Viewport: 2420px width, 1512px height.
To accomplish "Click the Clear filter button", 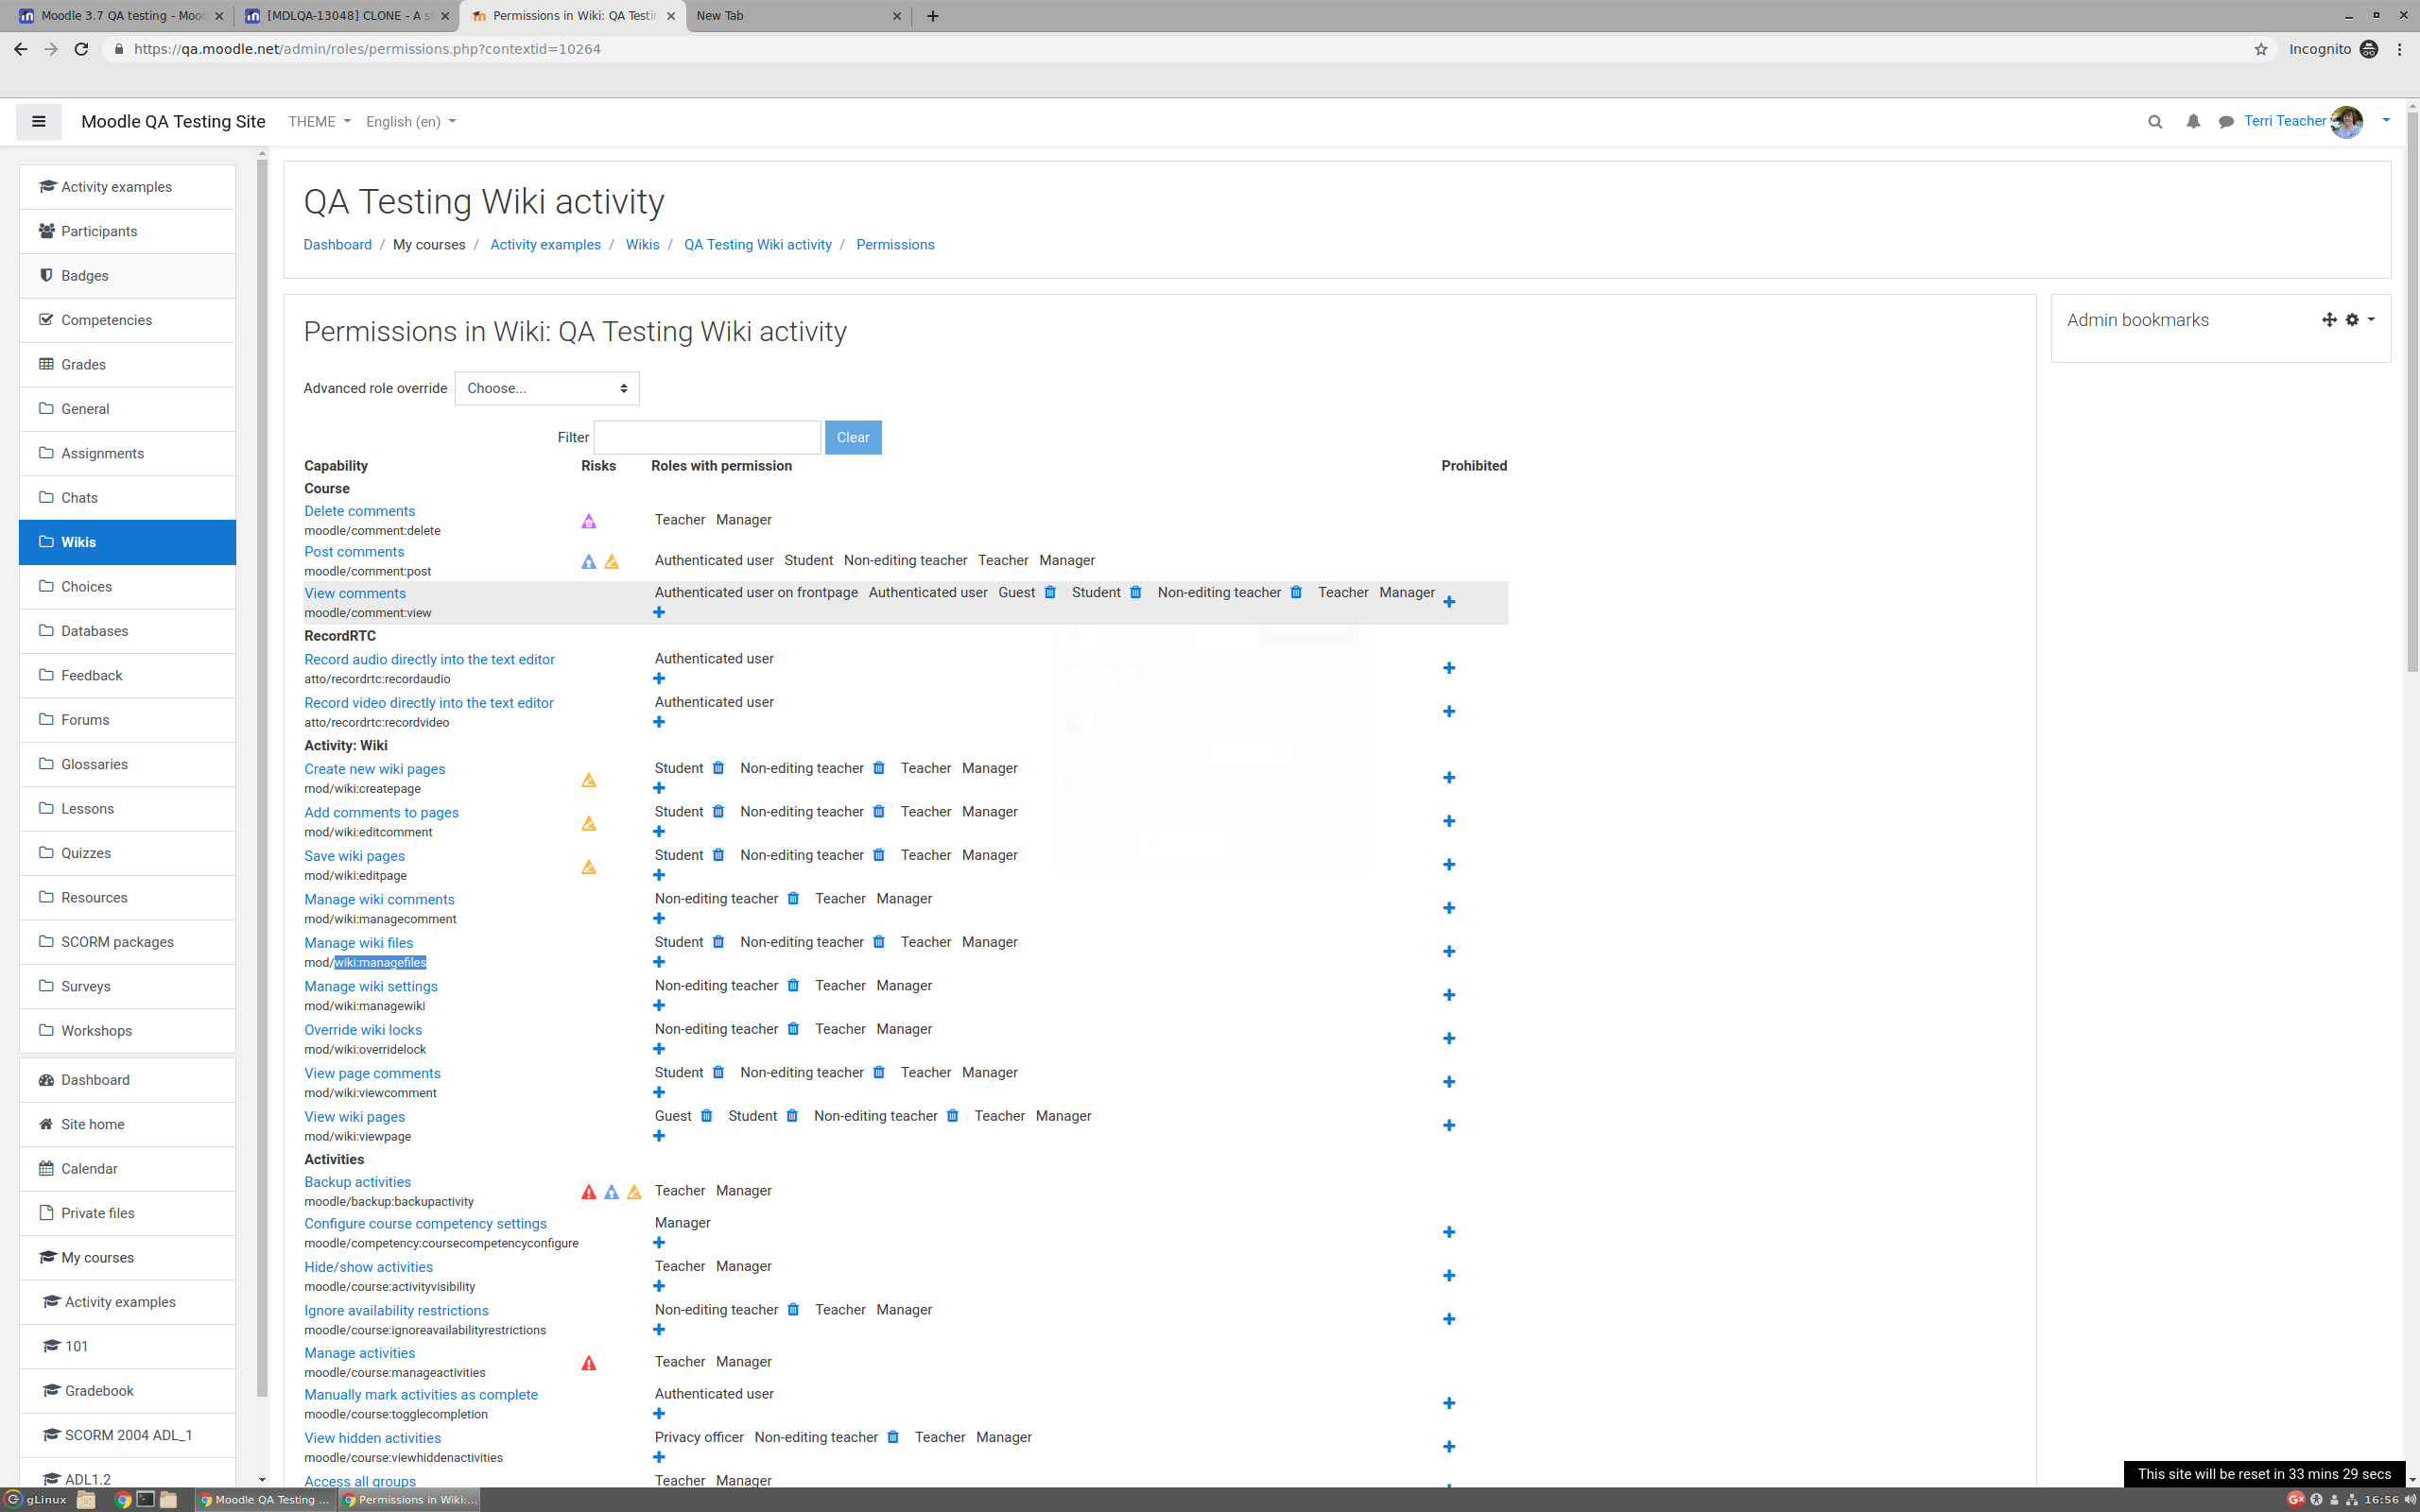I will [852, 437].
